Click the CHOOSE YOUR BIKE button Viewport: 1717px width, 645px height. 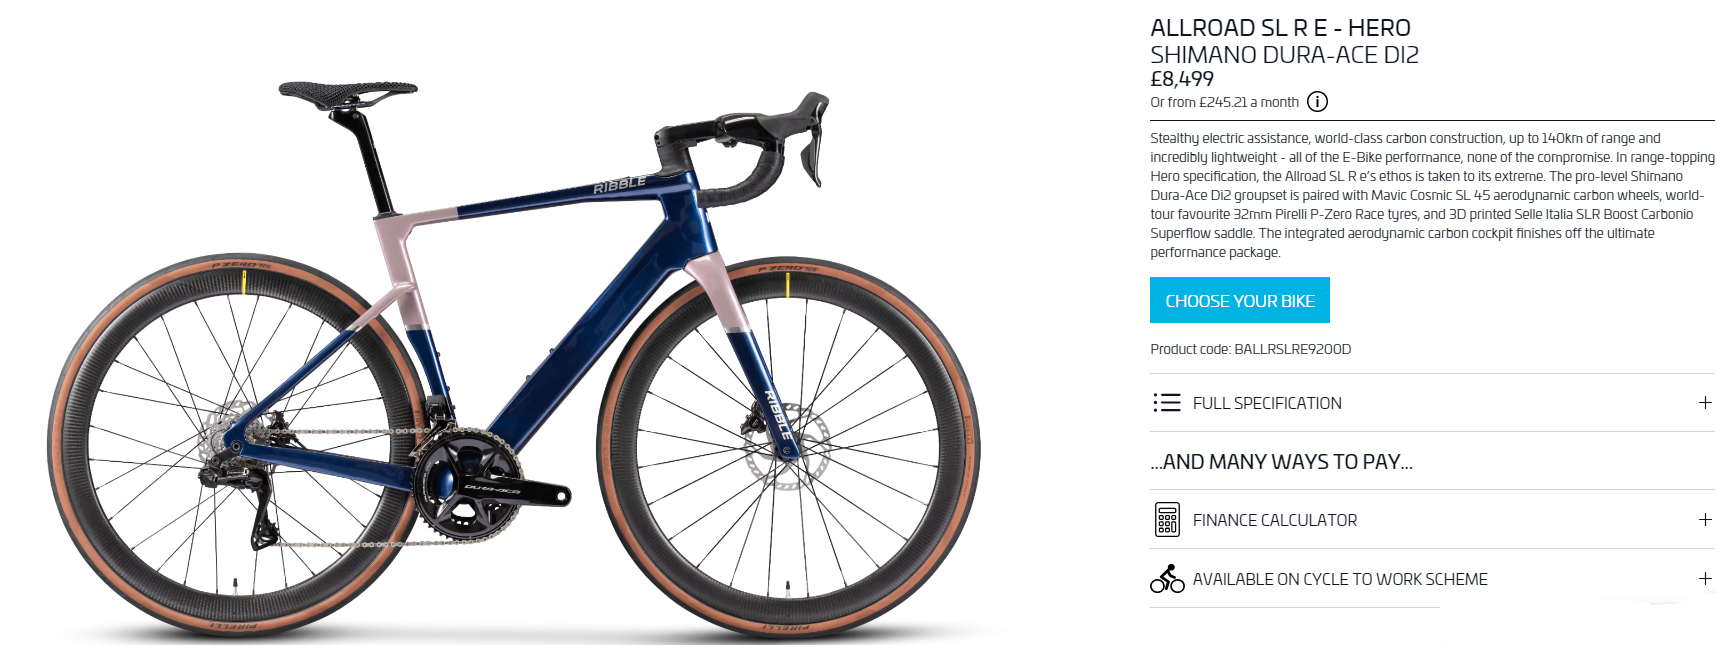pos(1239,300)
